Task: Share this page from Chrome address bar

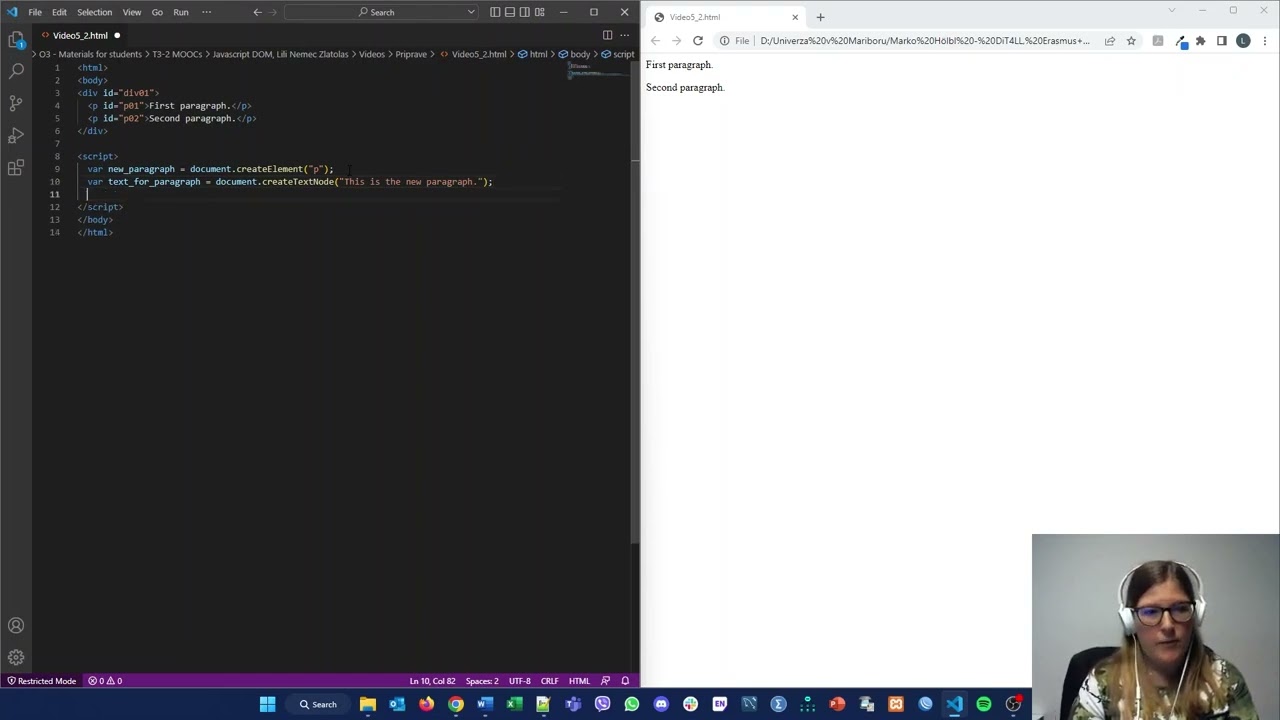Action: pos(1110,41)
